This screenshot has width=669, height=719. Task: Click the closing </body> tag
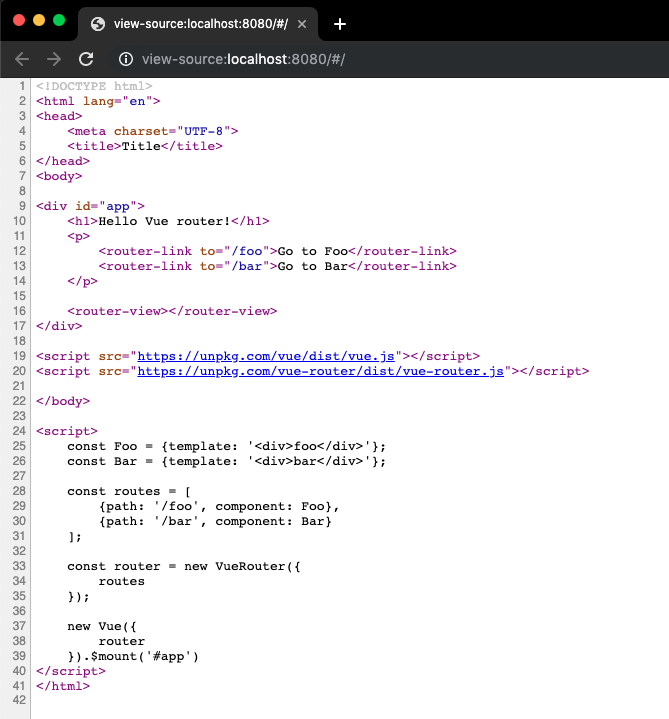pyautogui.click(x=63, y=401)
